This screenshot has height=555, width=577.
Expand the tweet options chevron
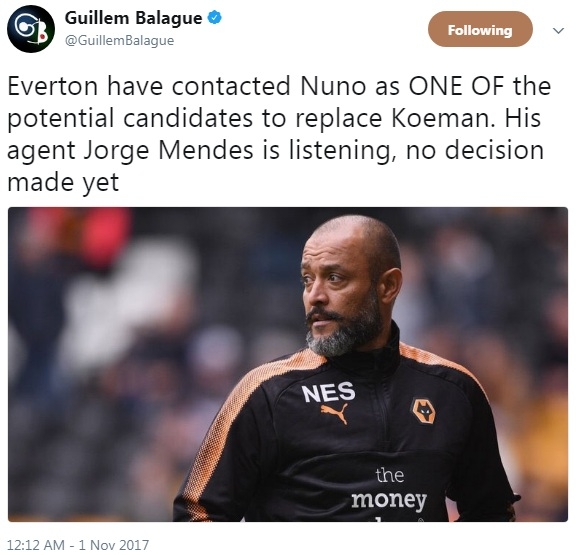tap(559, 30)
